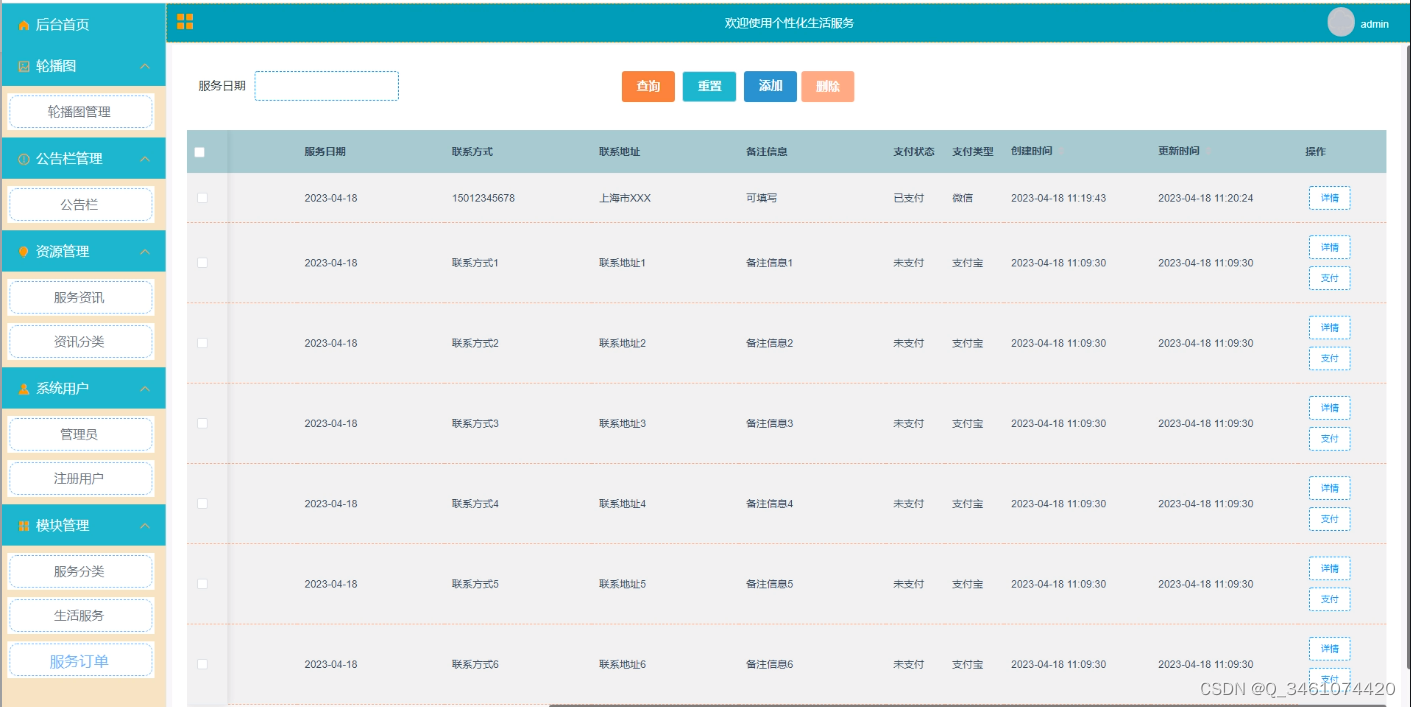Check the row for 联系方式1
The image size is (1411, 707).
[202, 263]
